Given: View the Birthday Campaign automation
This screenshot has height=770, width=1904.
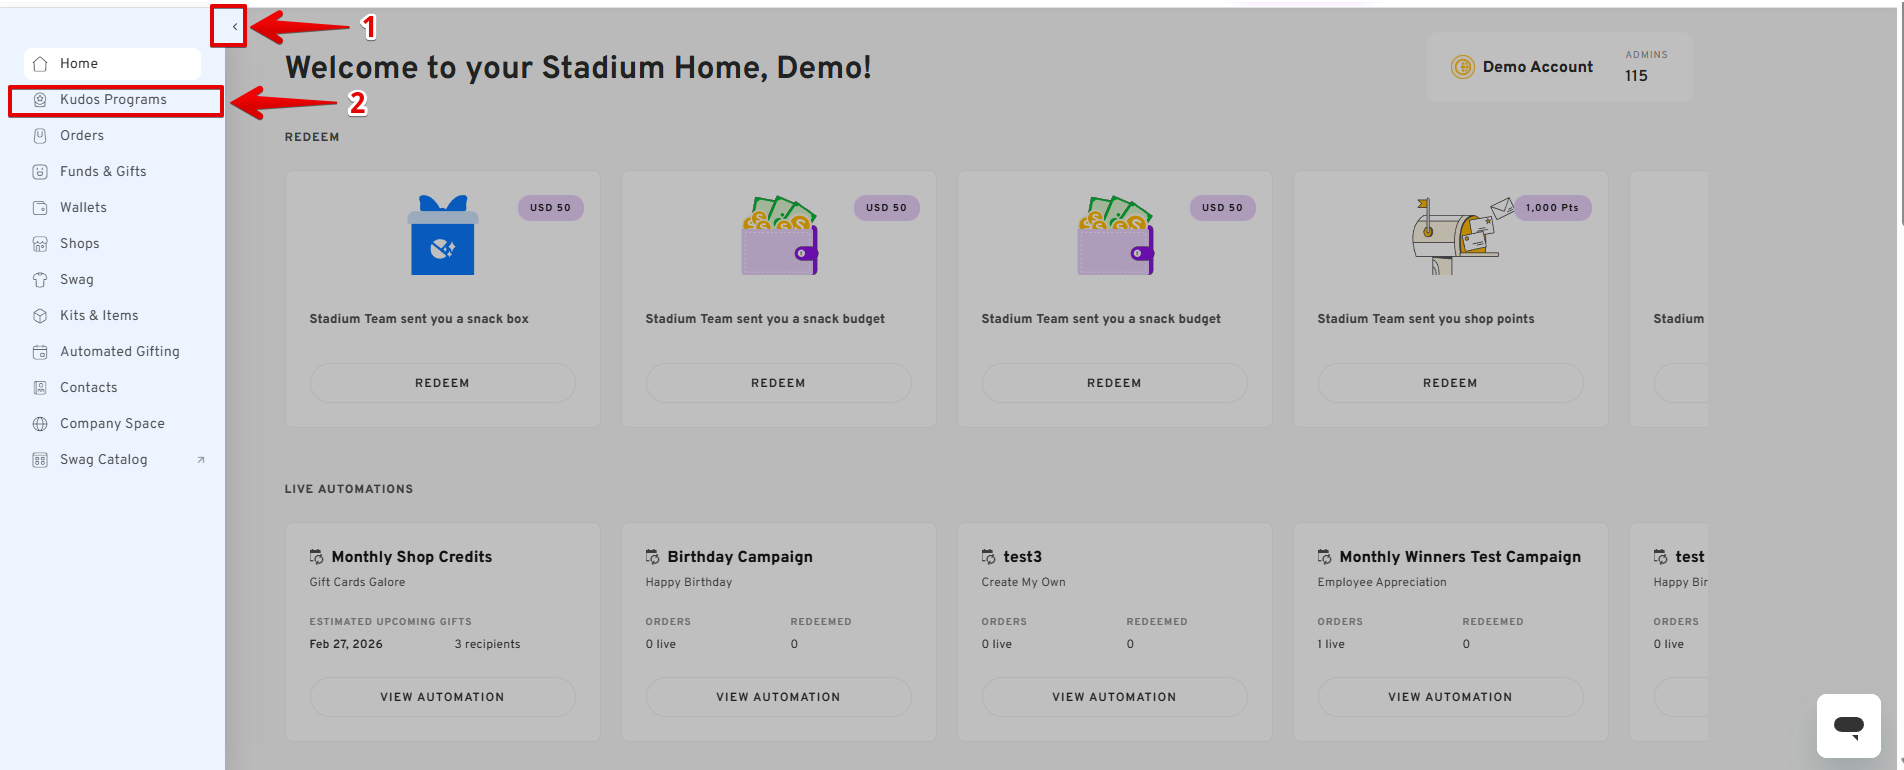Looking at the screenshot, I should point(778,697).
